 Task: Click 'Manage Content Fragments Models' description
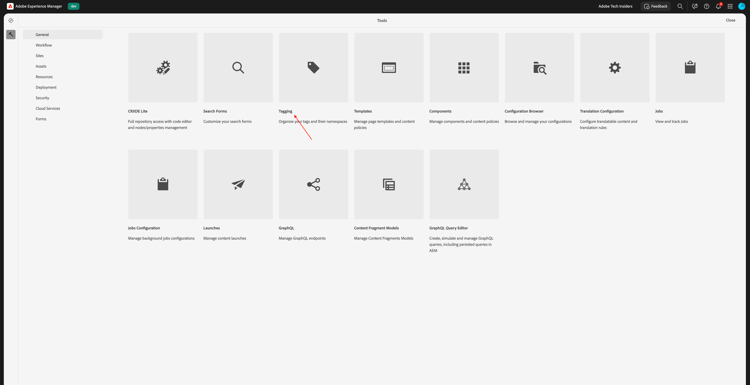point(384,238)
